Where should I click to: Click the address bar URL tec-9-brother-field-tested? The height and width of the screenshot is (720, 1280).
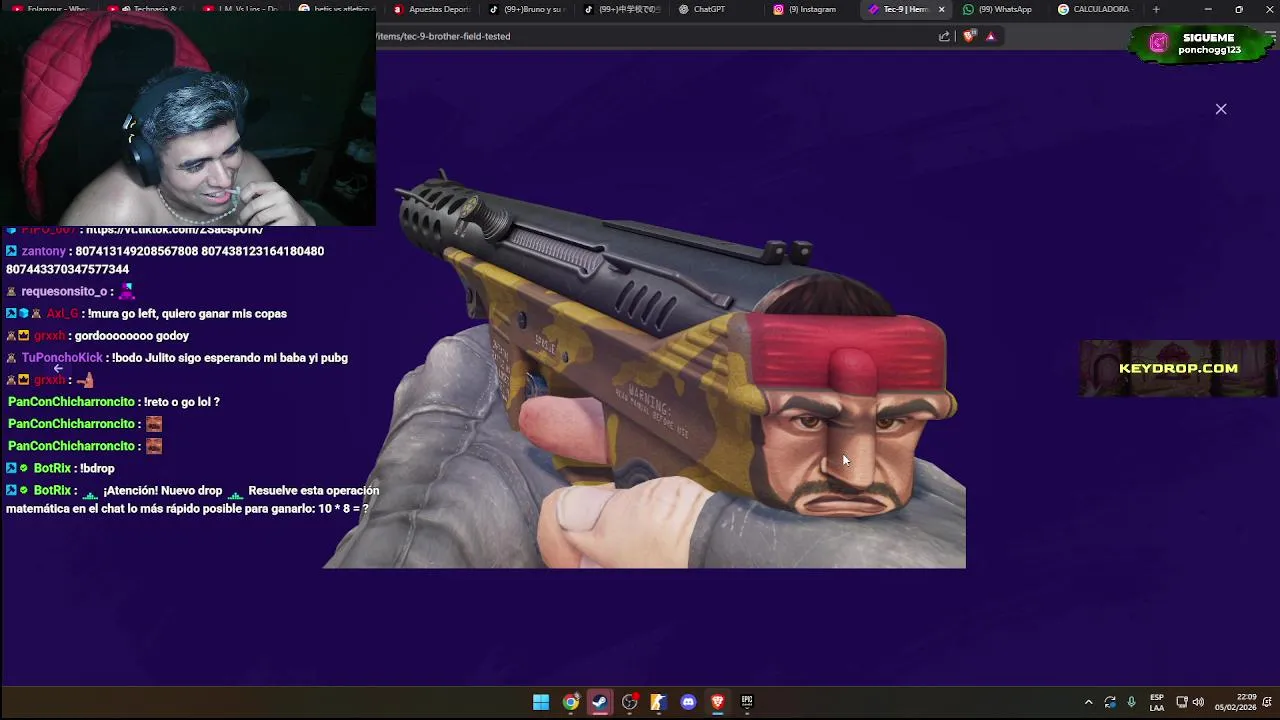[x=443, y=36]
